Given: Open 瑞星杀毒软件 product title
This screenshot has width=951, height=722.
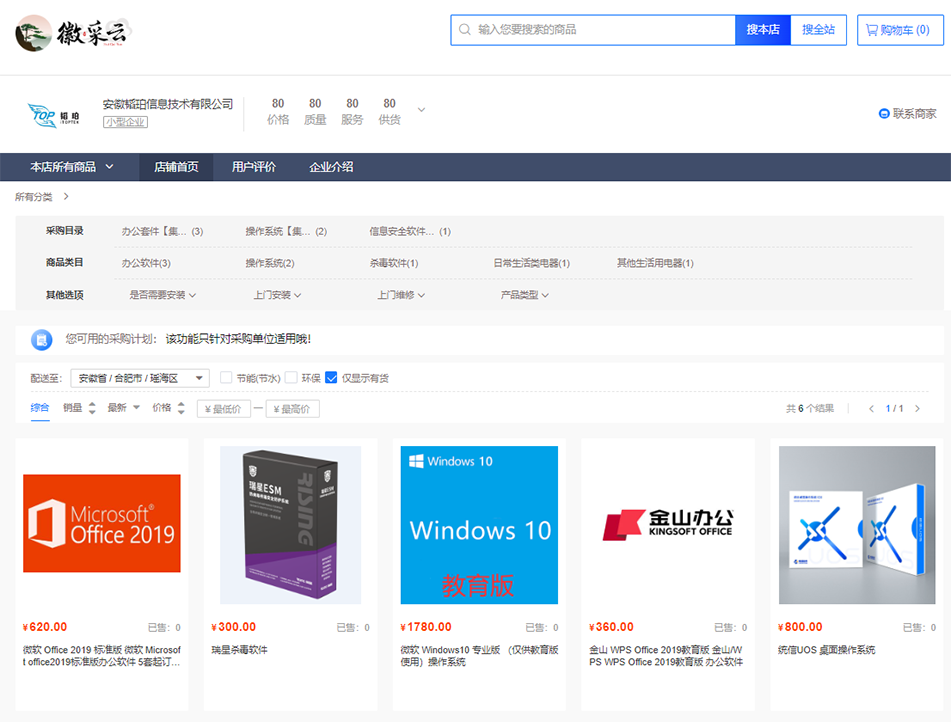Looking at the screenshot, I should (x=240, y=650).
